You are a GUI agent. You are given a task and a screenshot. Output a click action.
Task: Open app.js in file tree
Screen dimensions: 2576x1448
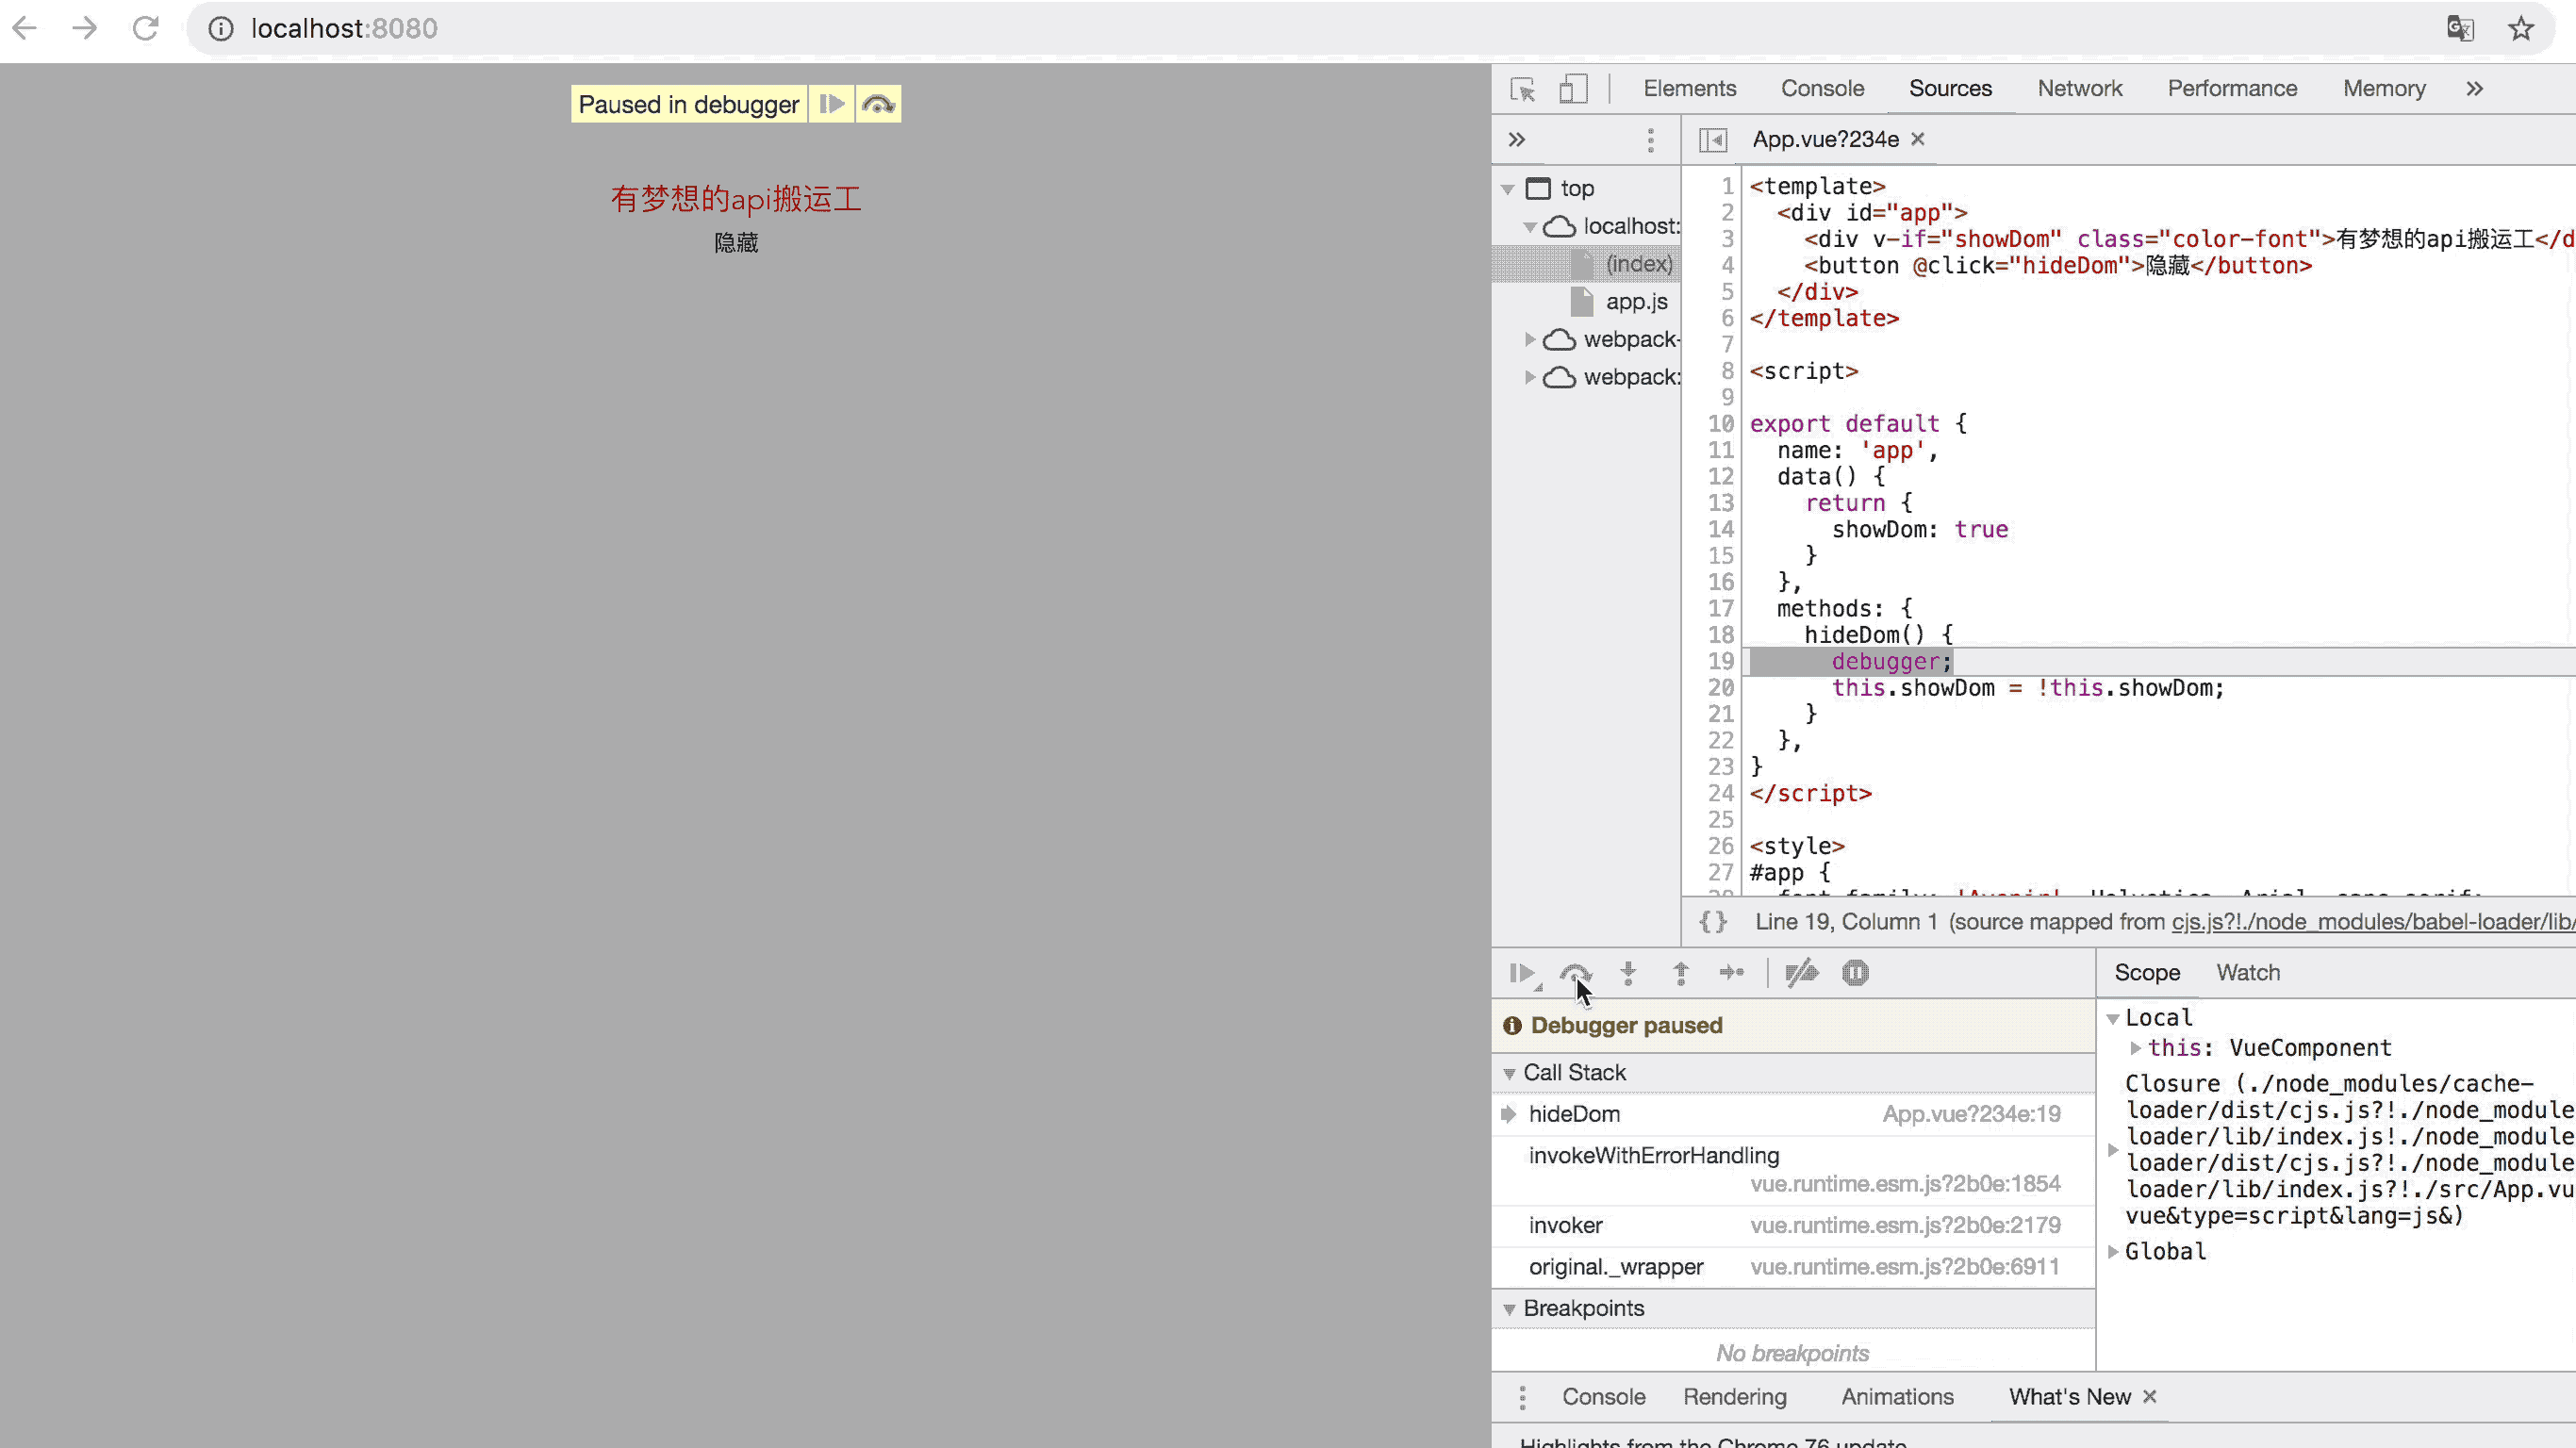[x=1636, y=302]
